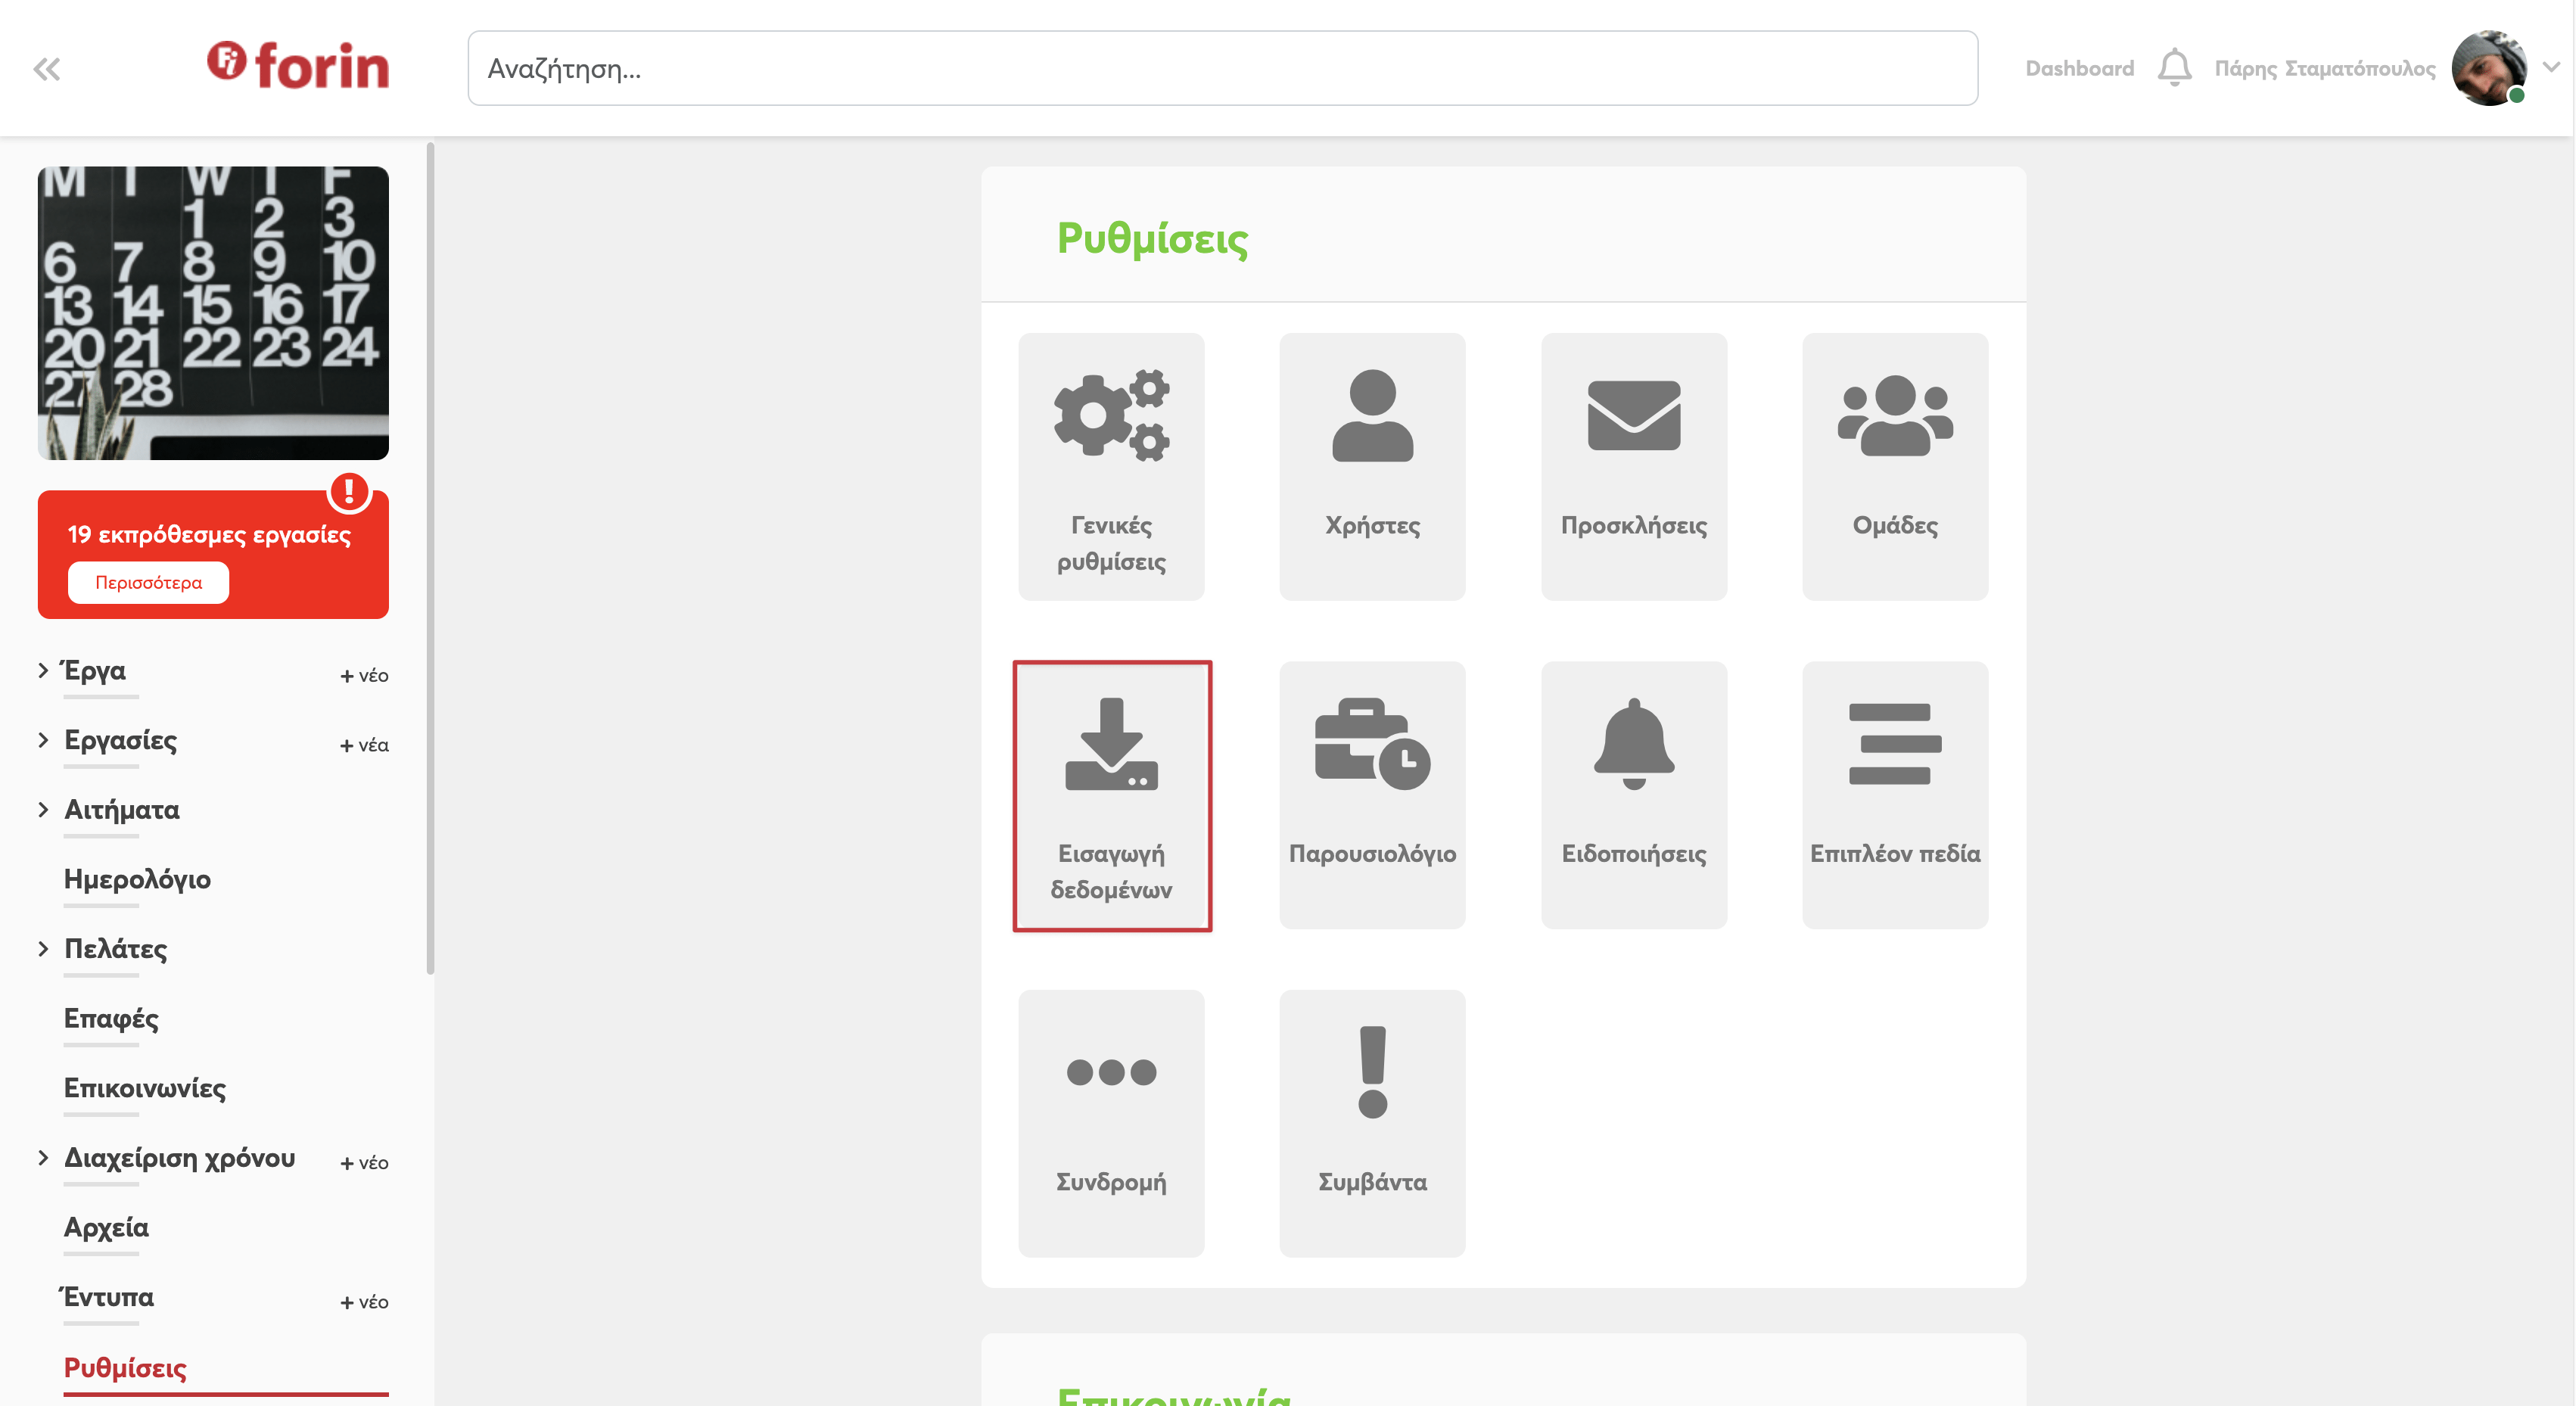Click 19 εκπρόθεσμες εργασίες text
The width and height of the screenshot is (2576, 1406).
(209, 534)
